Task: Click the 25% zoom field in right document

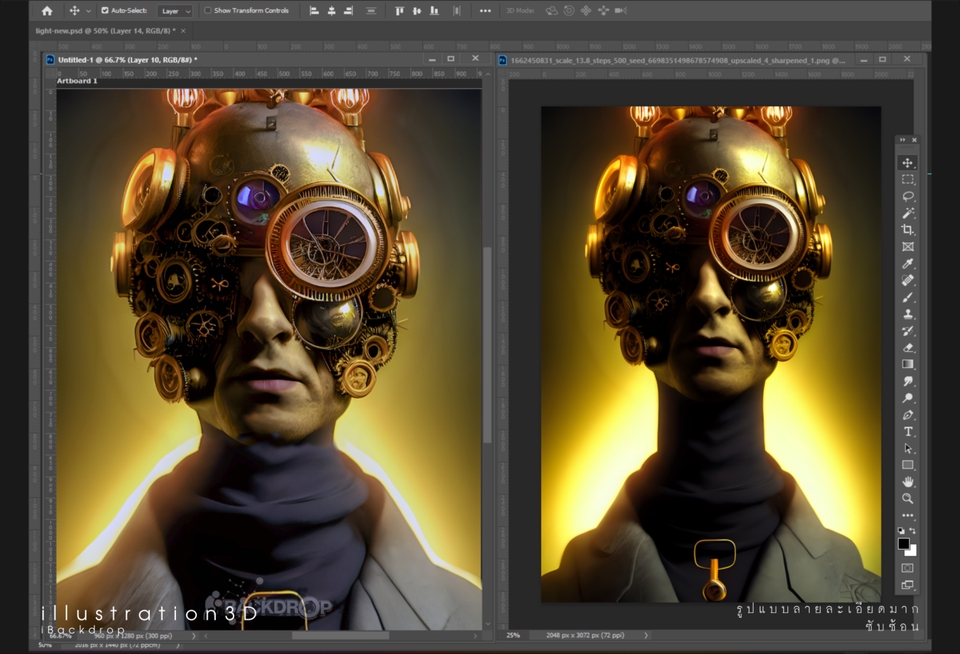Action: pos(514,635)
